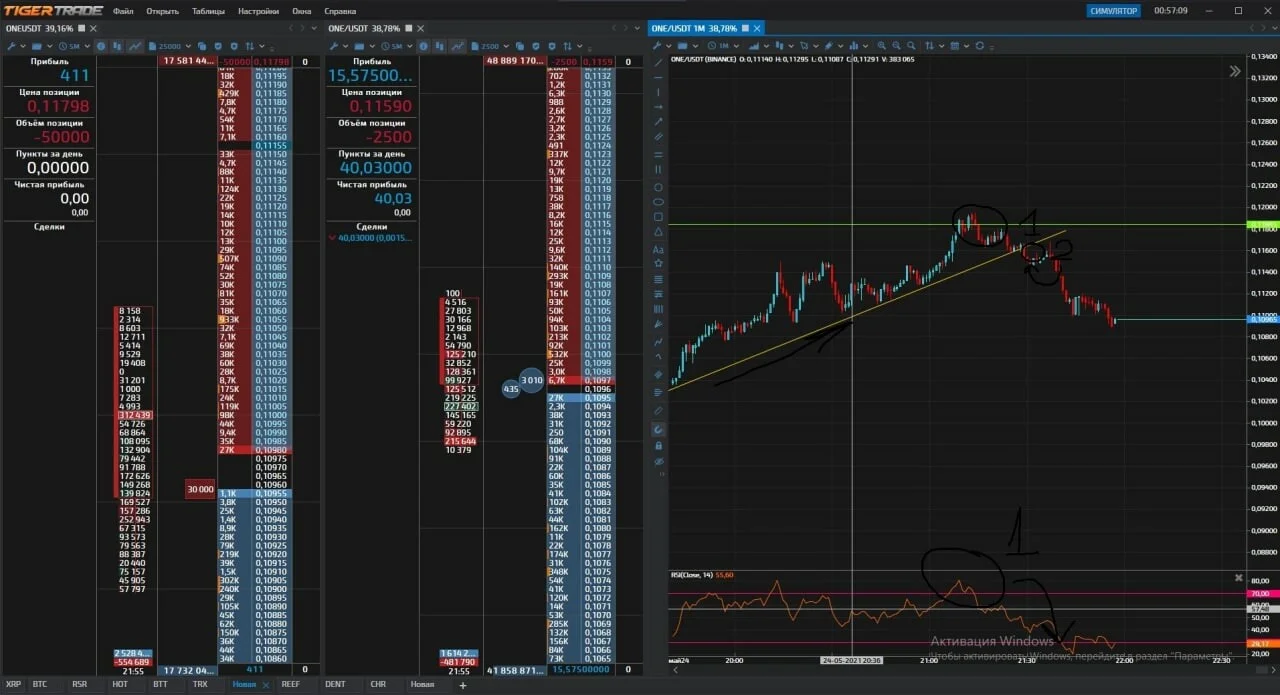Open the 5M timeframe dropdown in ONEUSDT panel
This screenshot has width=1280, height=695.
75,46
